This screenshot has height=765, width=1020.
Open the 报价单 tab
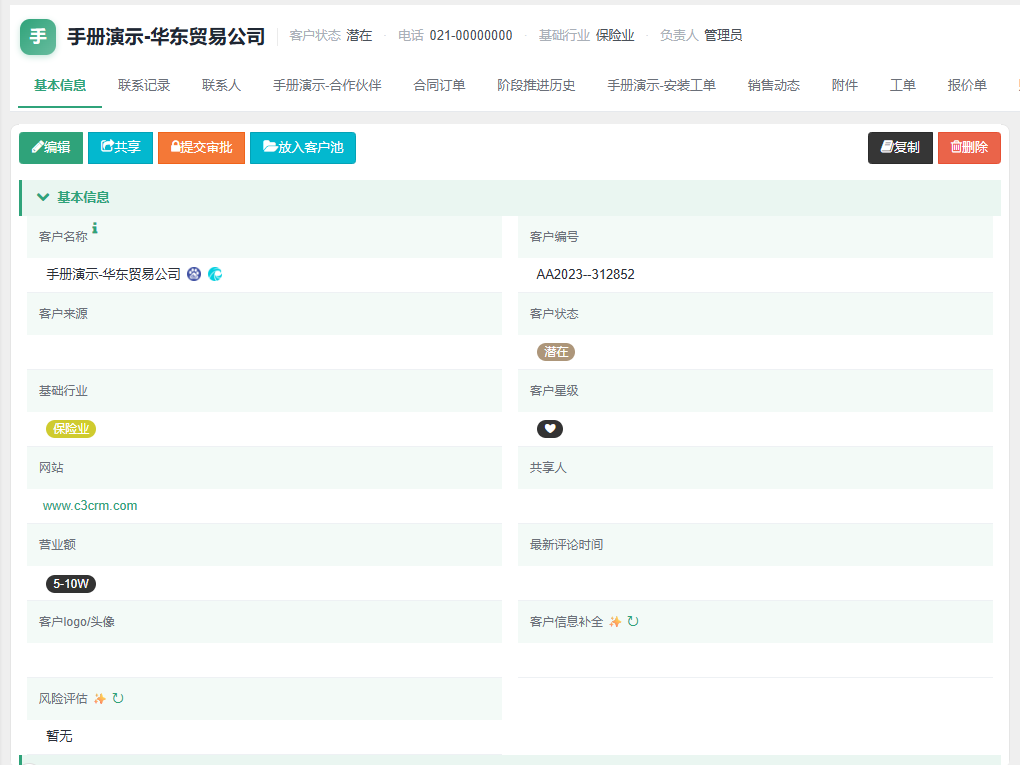[x=967, y=85]
